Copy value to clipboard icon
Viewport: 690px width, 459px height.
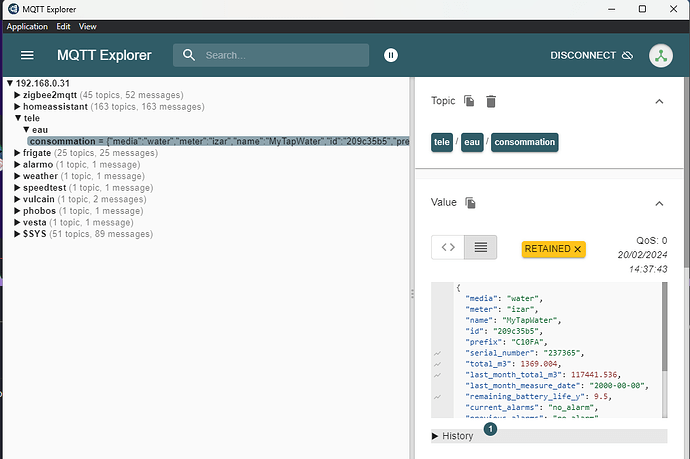coord(470,202)
